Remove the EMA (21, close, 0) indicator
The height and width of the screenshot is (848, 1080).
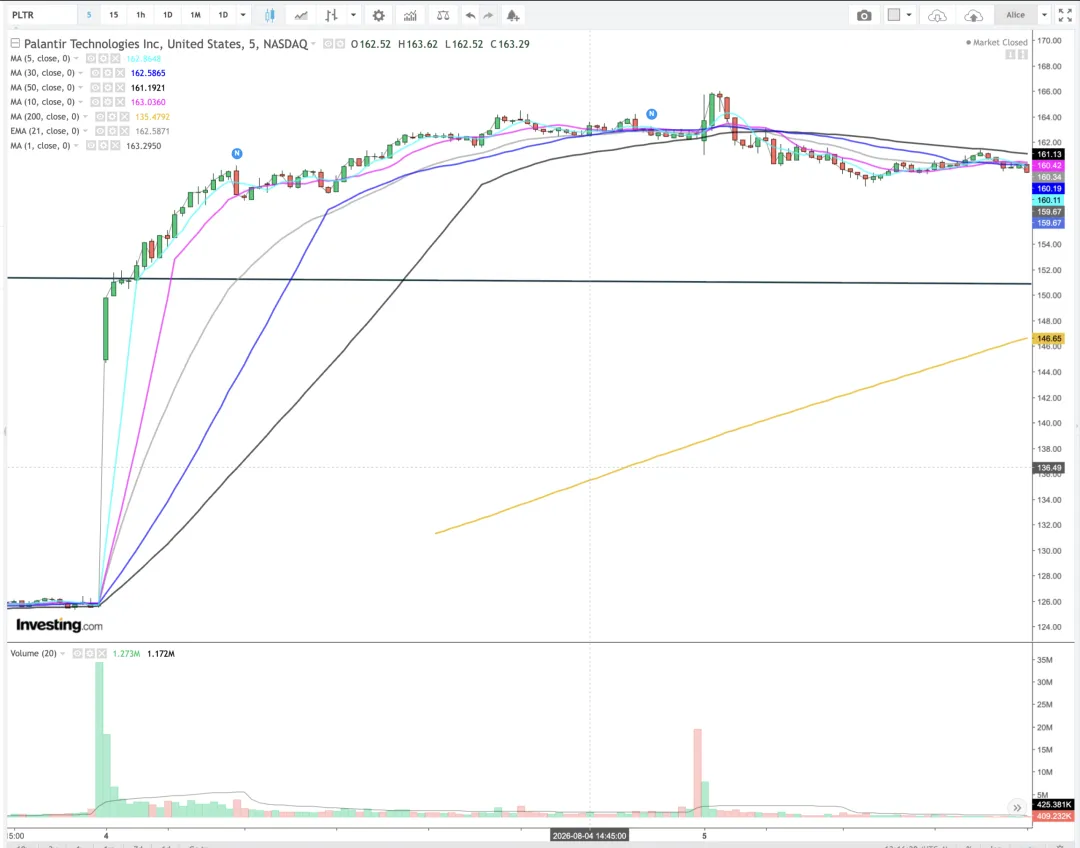[x=125, y=131]
